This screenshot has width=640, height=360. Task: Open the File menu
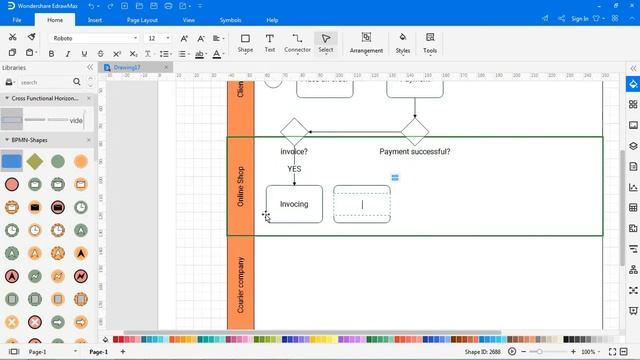(x=17, y=20)
